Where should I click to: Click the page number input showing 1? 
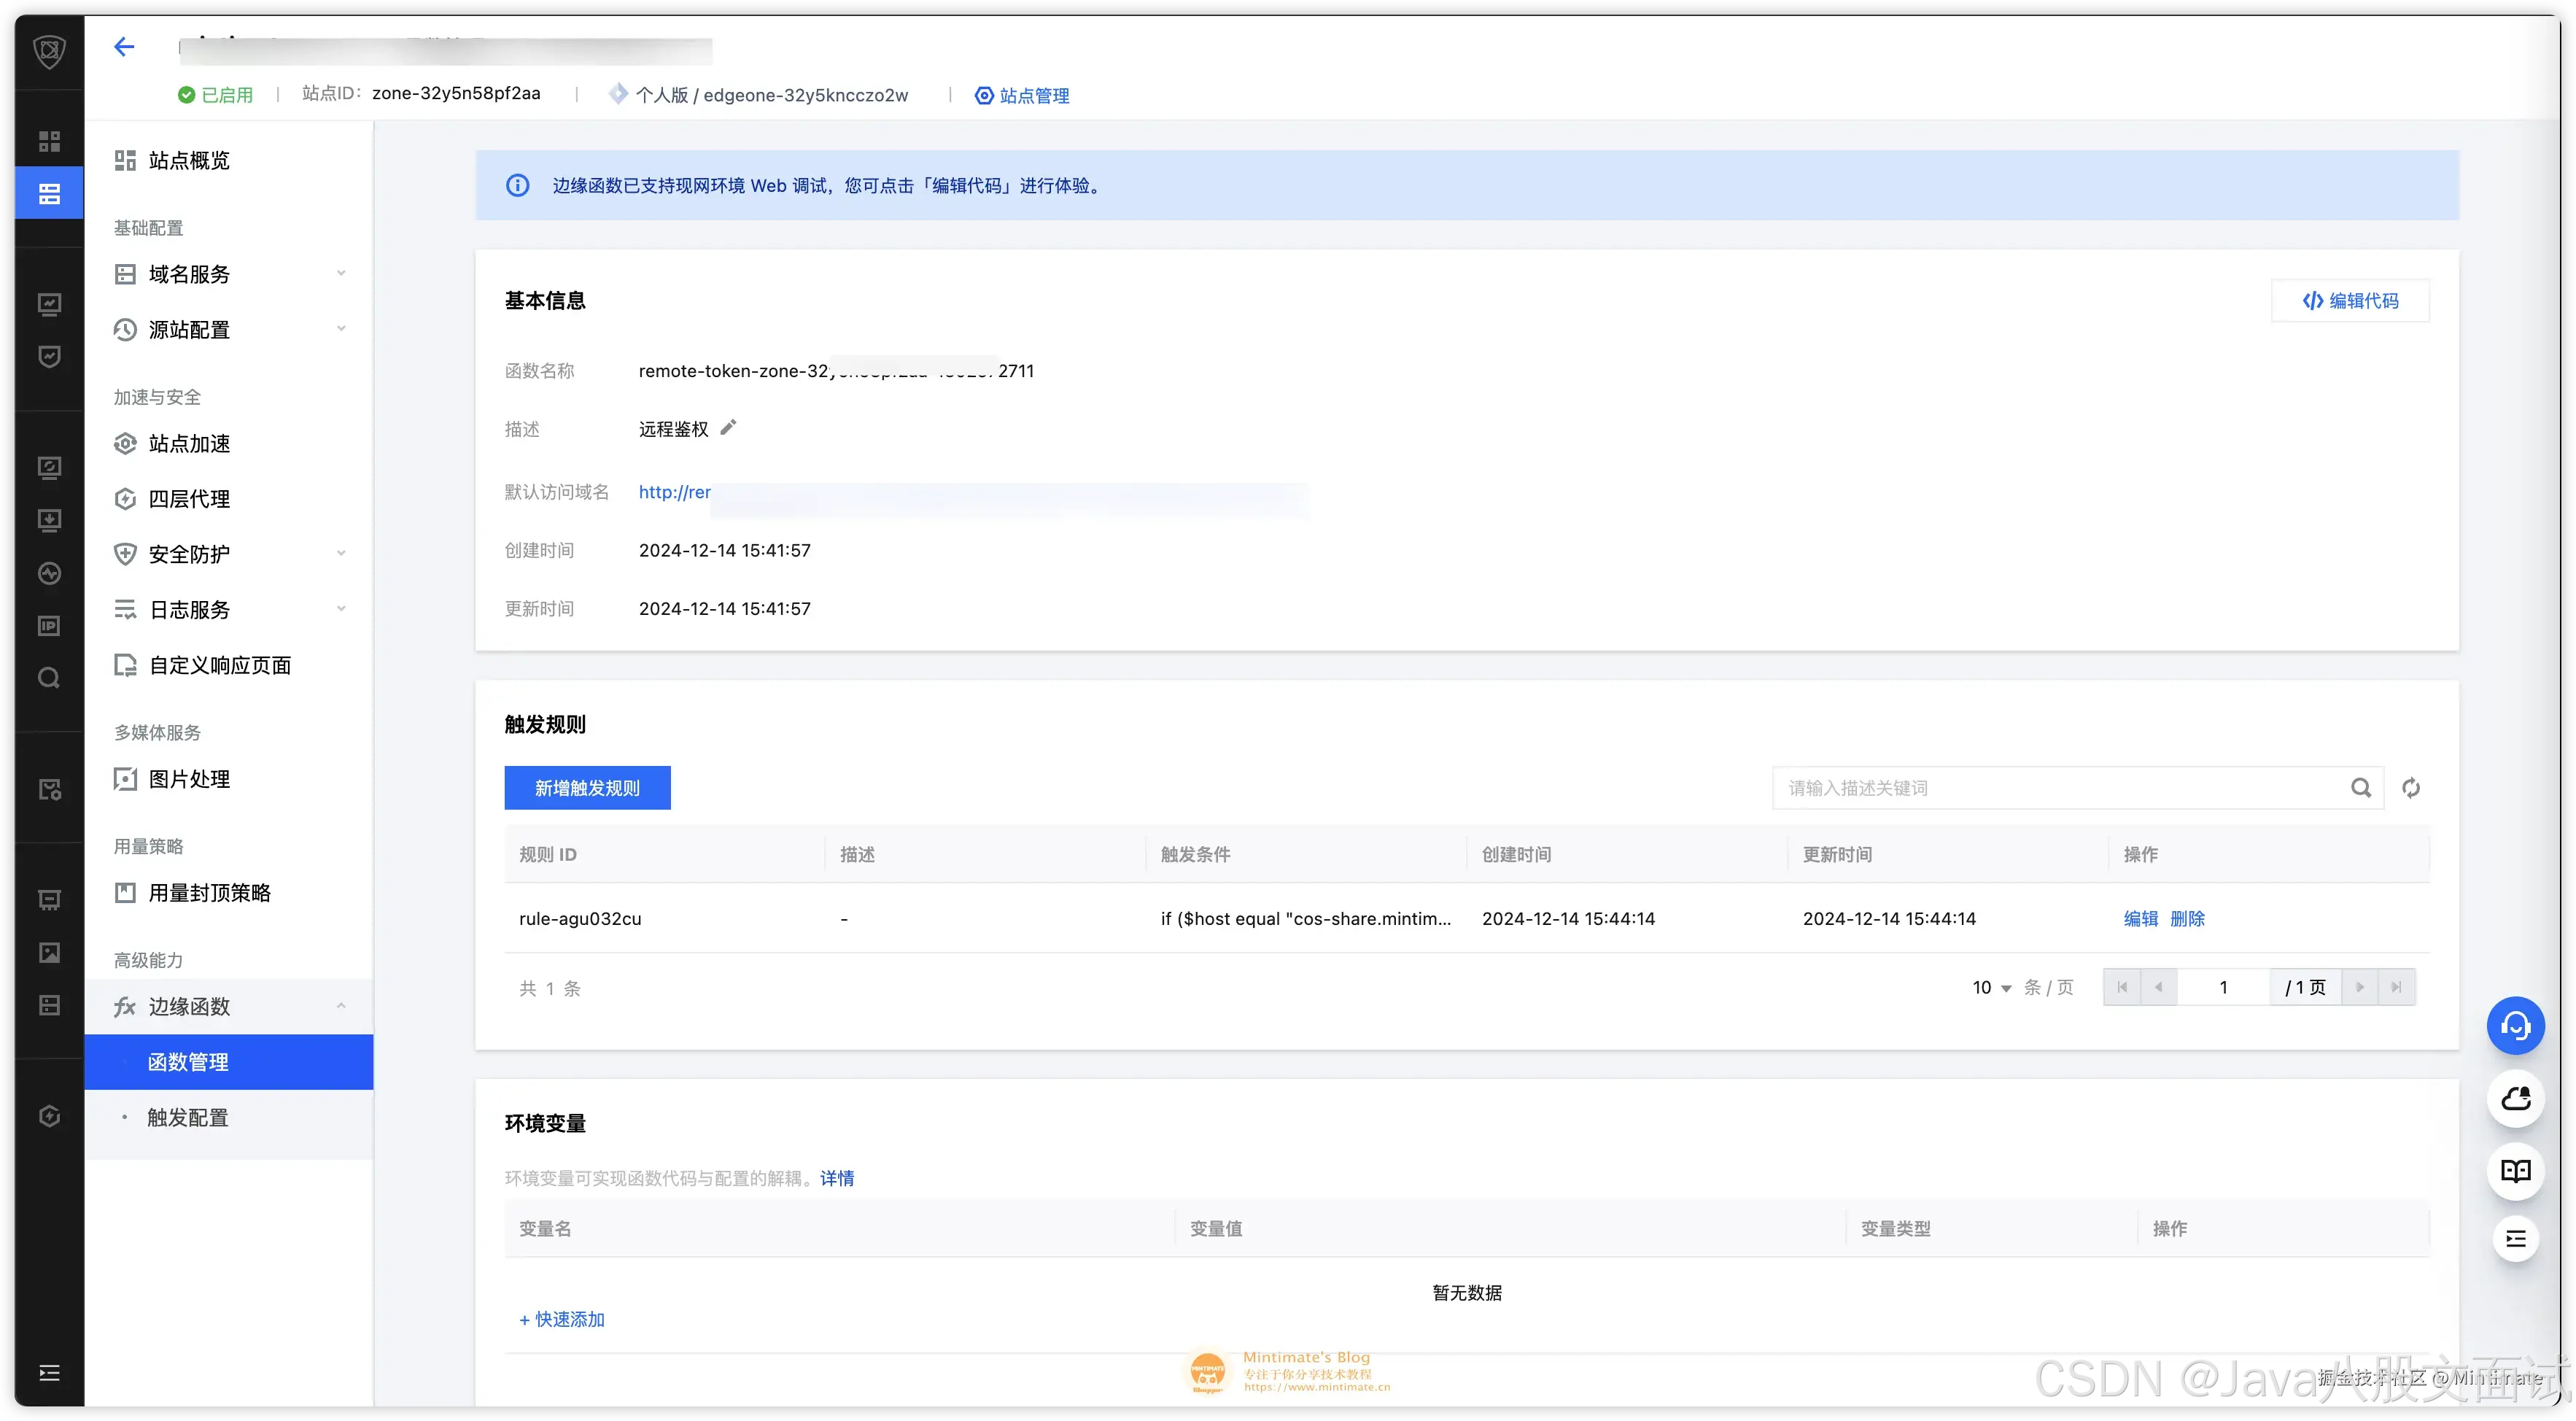tap(2223, 988)
